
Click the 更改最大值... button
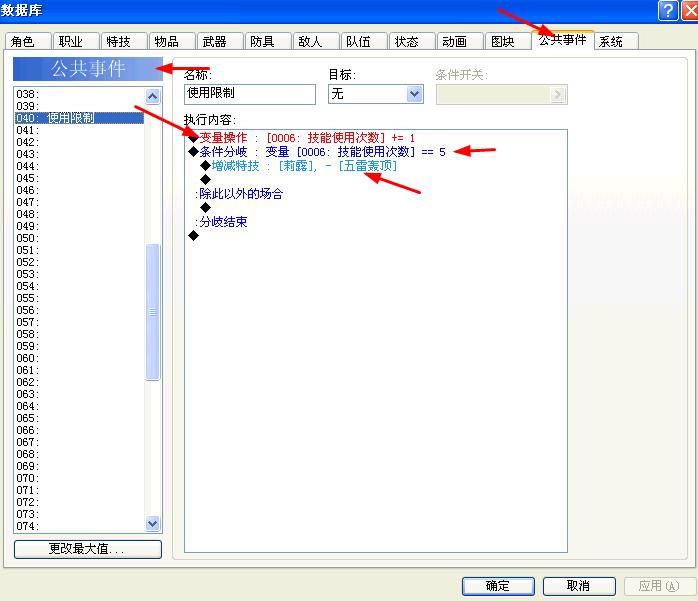point(88,549)
